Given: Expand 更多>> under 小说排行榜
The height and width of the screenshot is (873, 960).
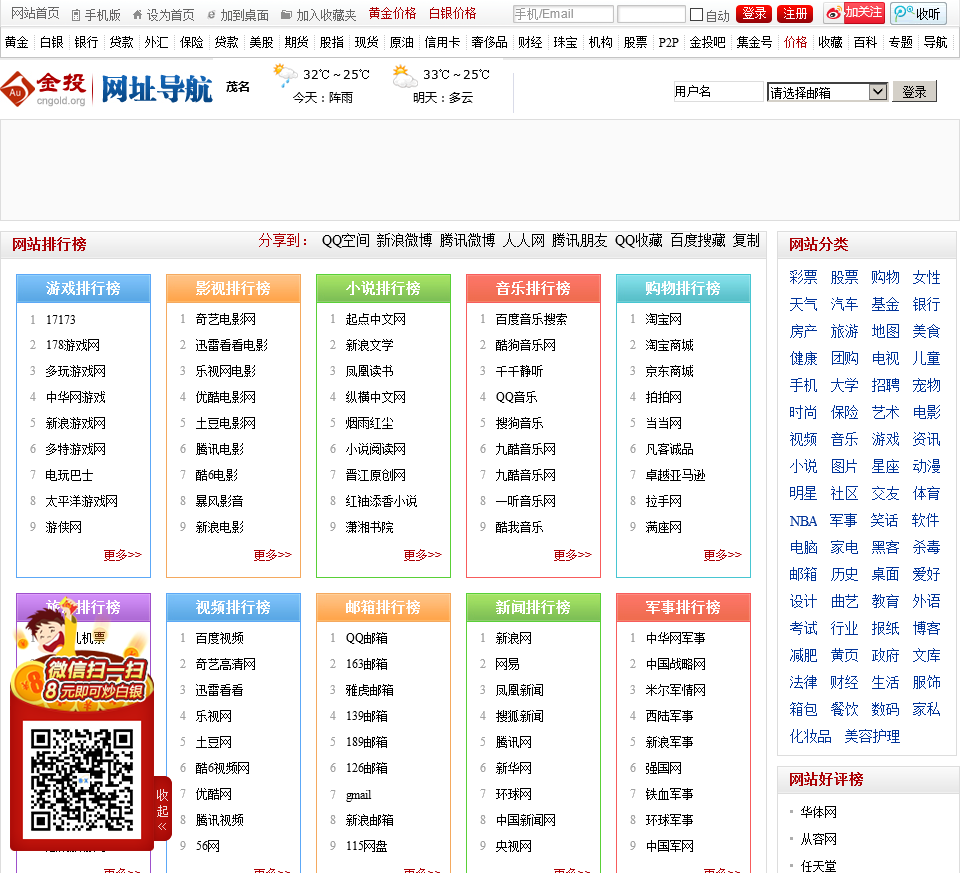Looking at the screenshot, I should 422,555.
